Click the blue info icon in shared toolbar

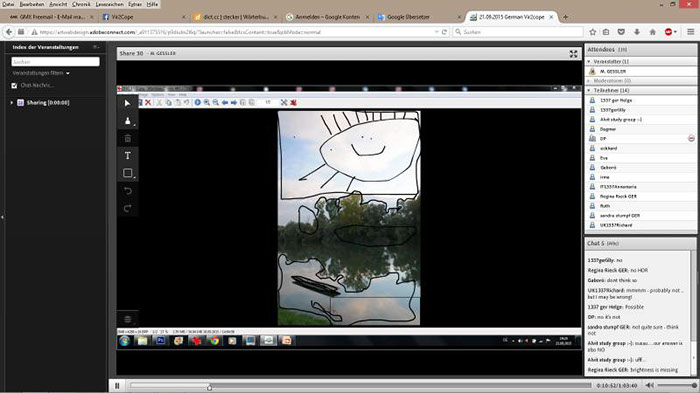click(x=197, y=103)
